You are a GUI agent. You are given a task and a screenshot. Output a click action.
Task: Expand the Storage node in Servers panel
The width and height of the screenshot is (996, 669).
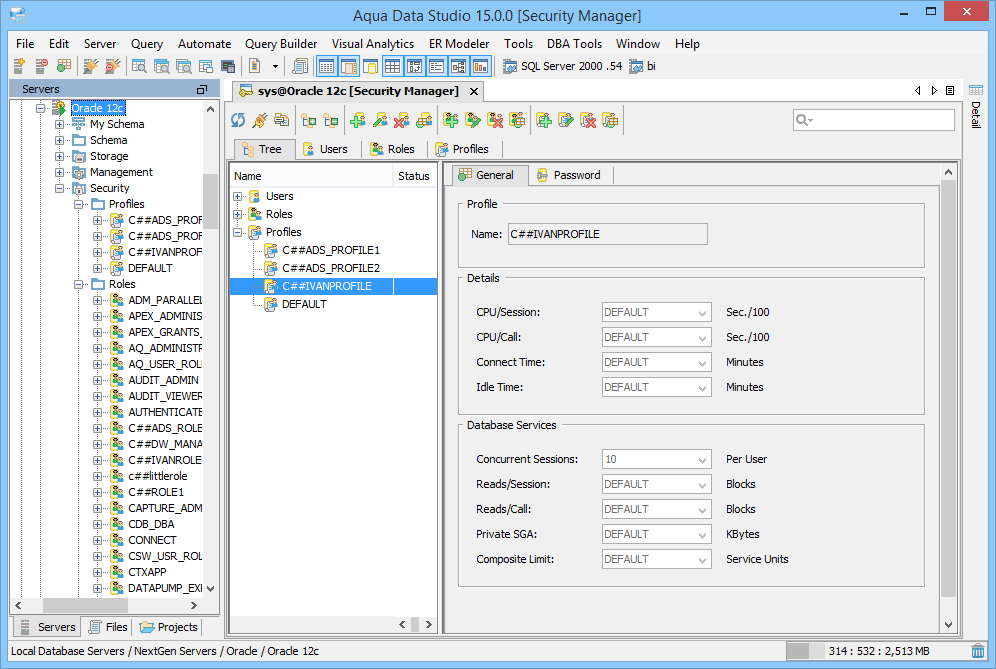[x=59, y=156]
